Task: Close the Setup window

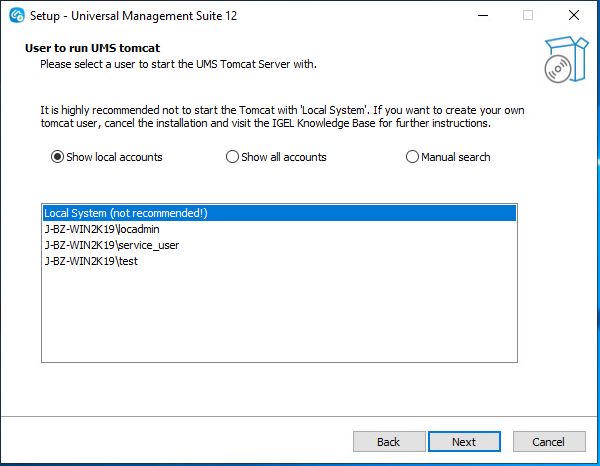Action: pyautogui.click(x=573, y=15)
